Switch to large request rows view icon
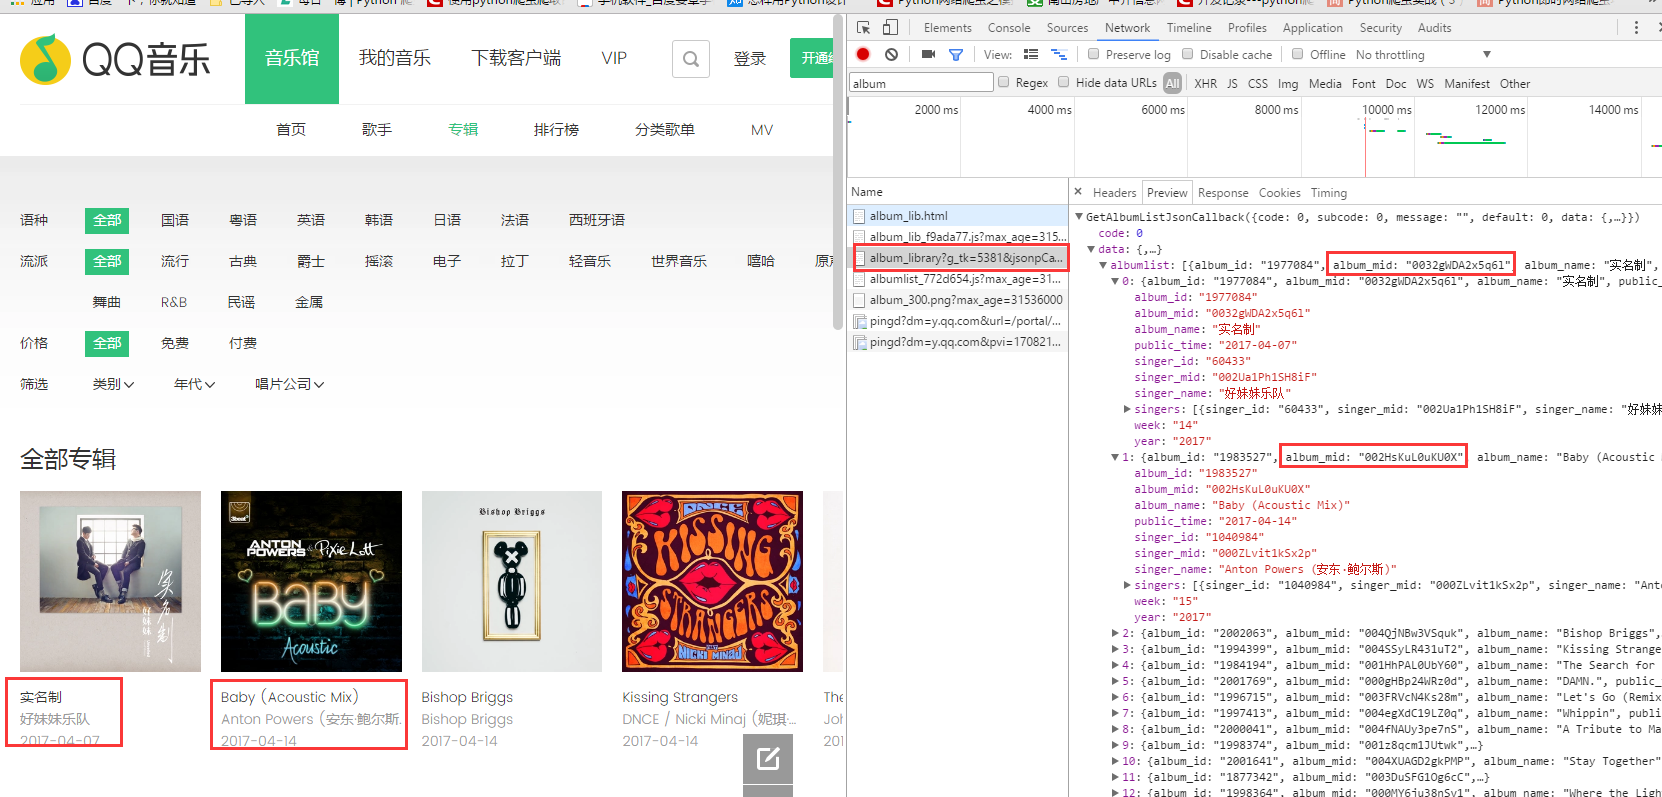1662x797 pixels. 1031,54
